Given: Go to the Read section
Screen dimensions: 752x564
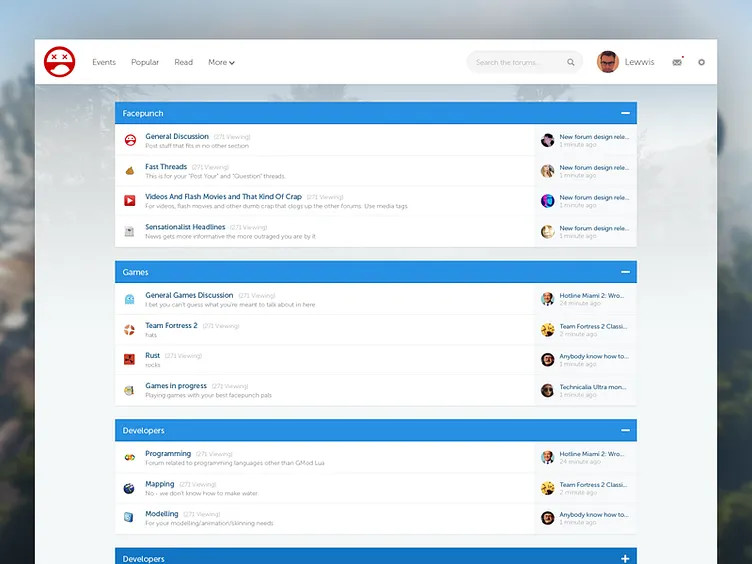Looking at the screenshot, I should (184, 62).
